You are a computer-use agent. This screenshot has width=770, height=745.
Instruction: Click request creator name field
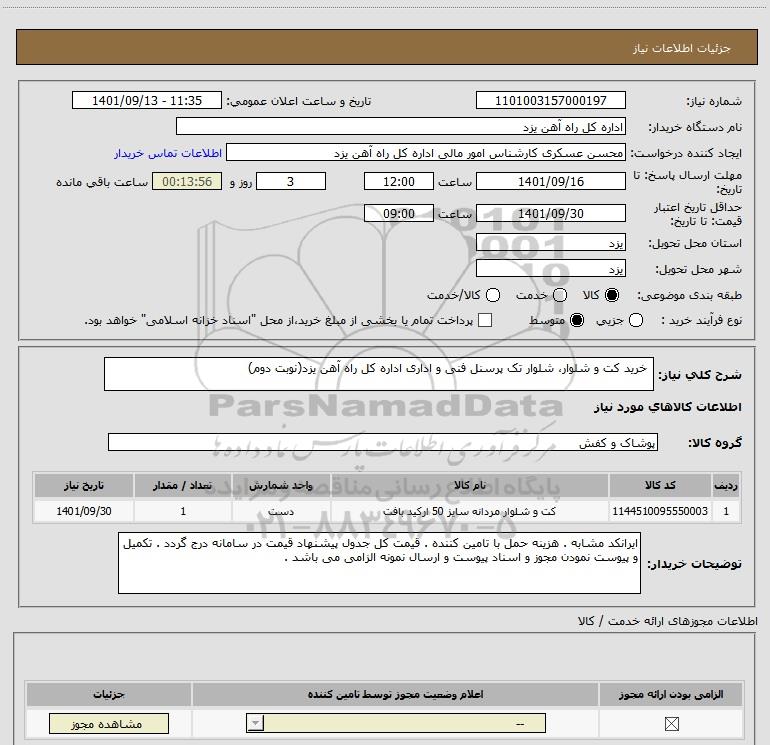[426, 153]
